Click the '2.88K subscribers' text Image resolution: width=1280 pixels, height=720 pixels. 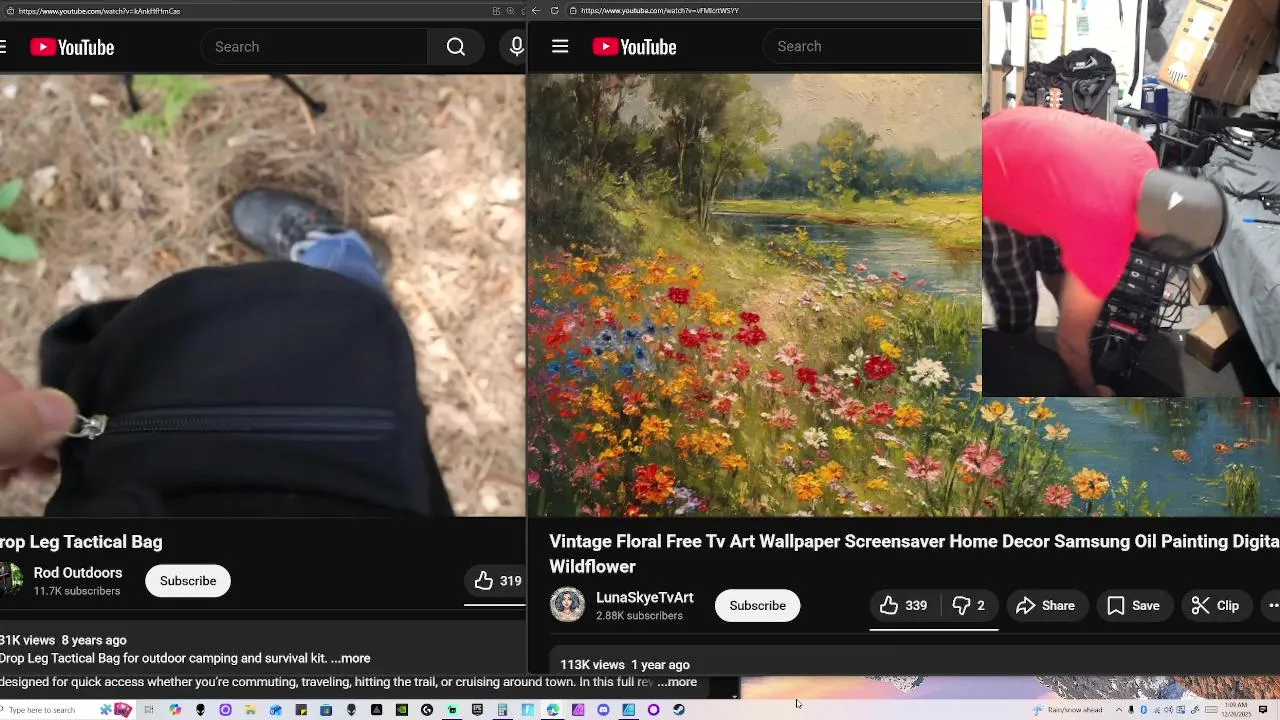click(640, 616)
